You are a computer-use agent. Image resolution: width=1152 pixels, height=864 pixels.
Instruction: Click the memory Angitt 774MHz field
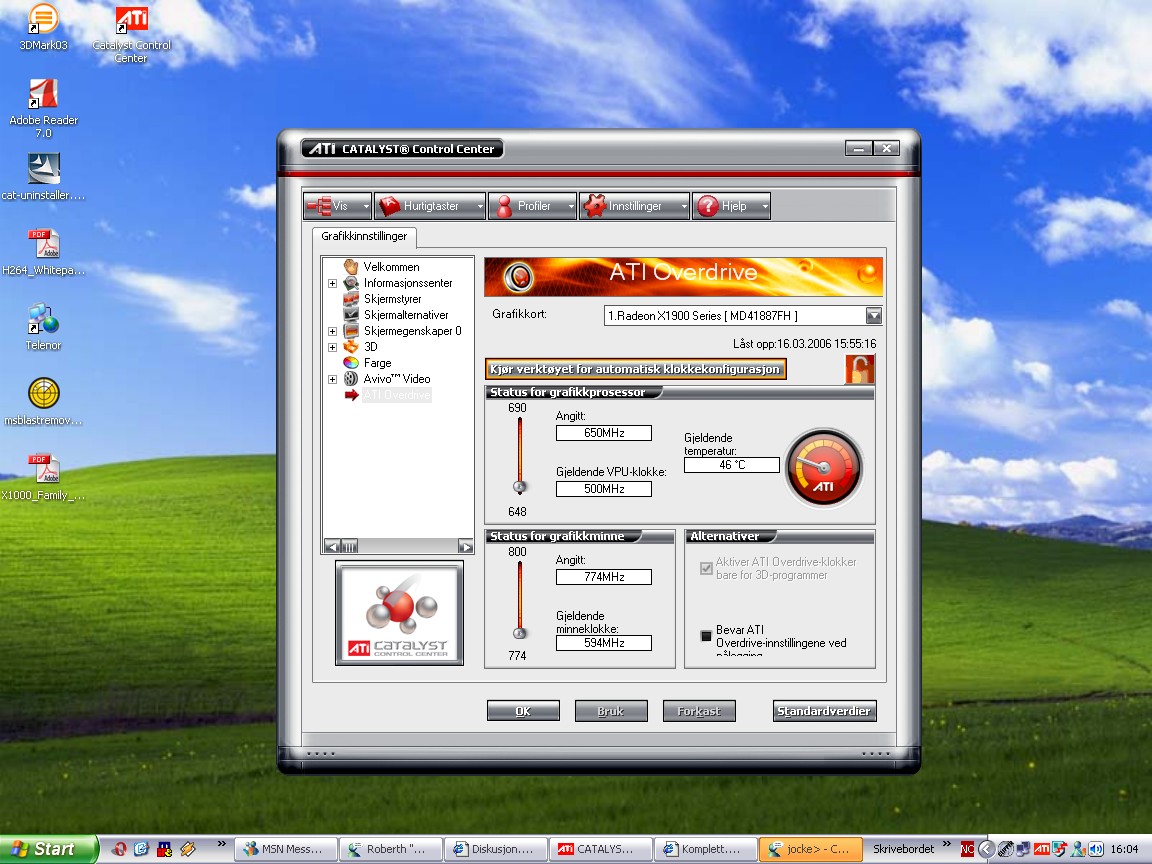604,577
